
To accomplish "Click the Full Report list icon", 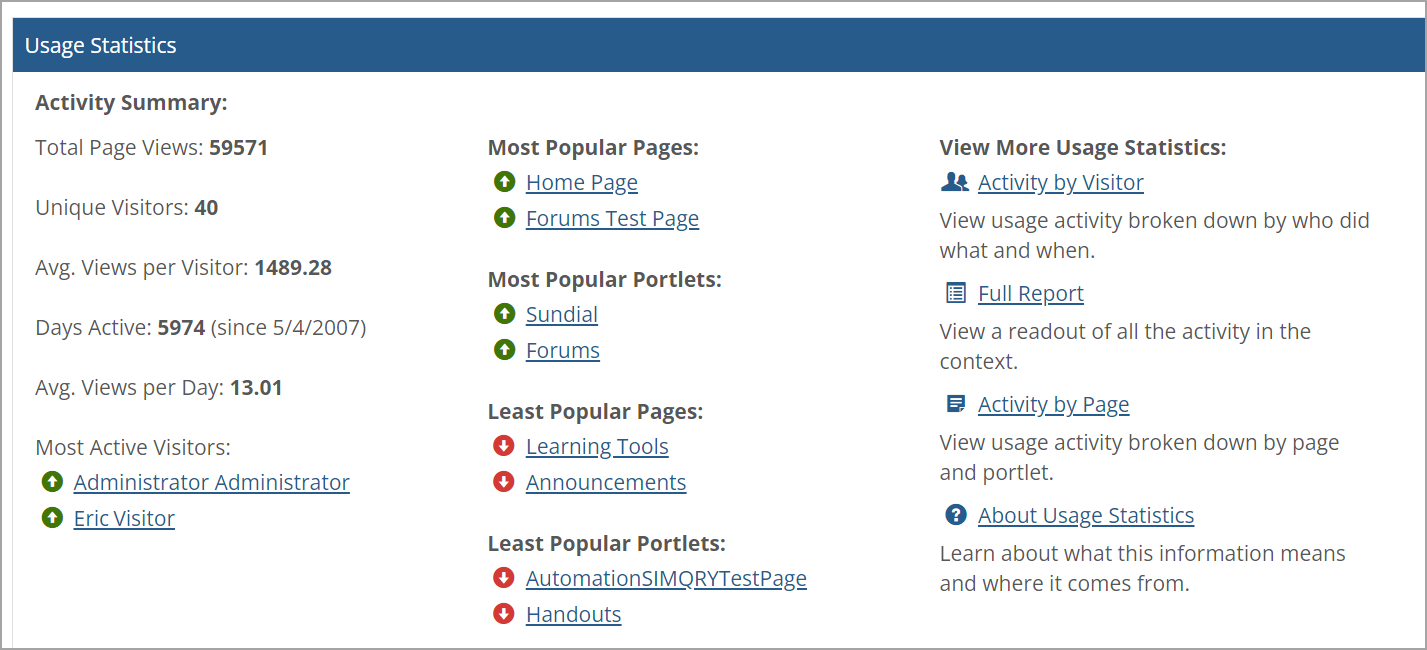I will (x=956, y=293).
